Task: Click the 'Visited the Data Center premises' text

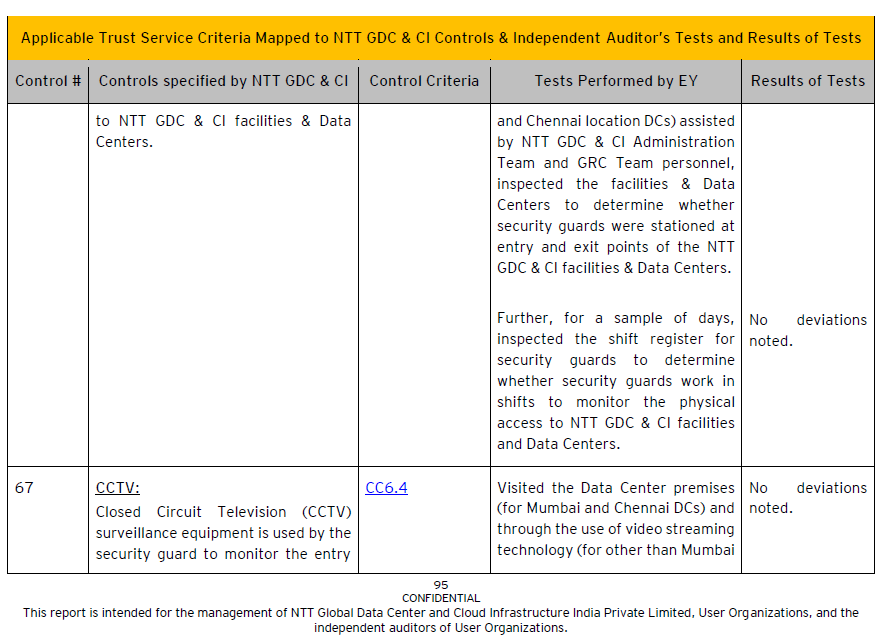Action: (615, 518)
